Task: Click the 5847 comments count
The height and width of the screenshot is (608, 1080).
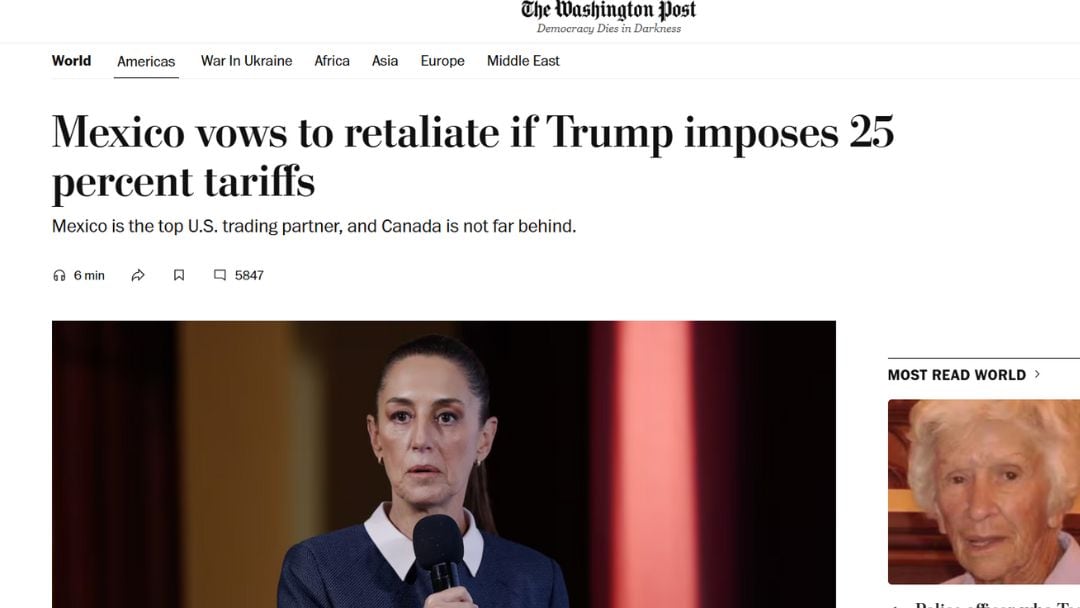Action: point(249,275)
